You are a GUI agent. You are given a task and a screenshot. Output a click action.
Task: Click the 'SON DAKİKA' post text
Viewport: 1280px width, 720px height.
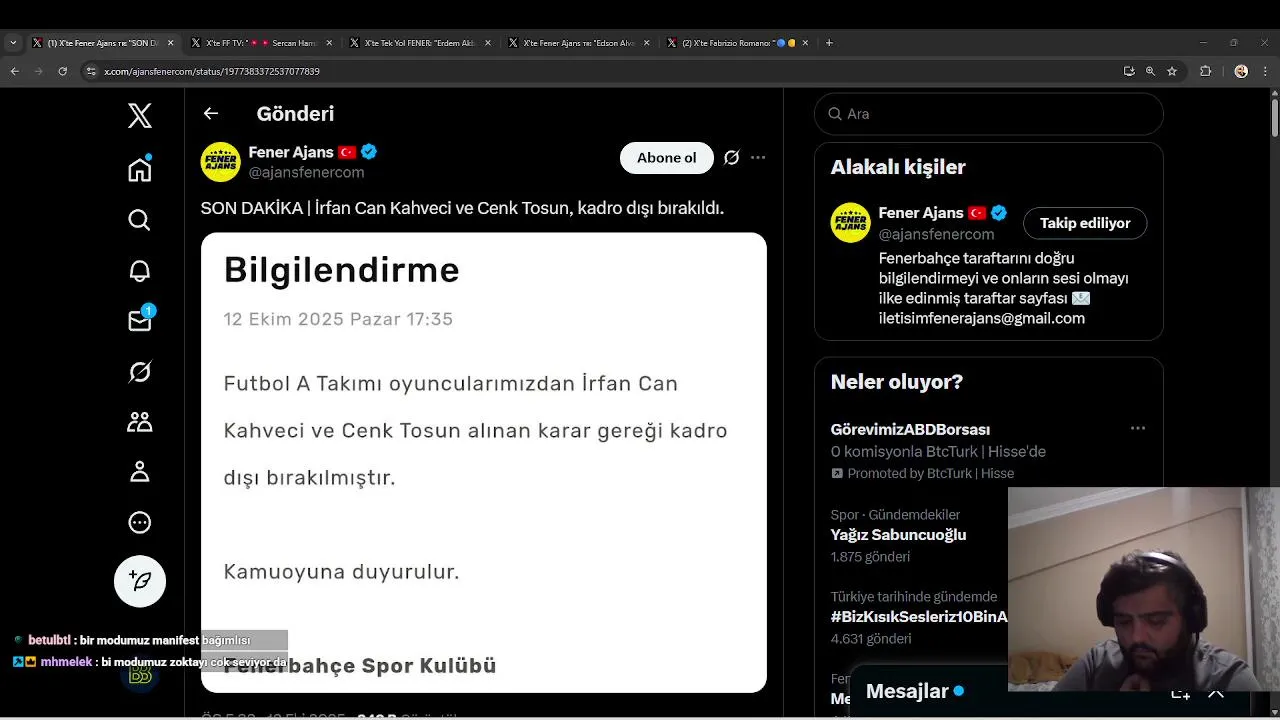pyautogui.click(x=462, y=208)
